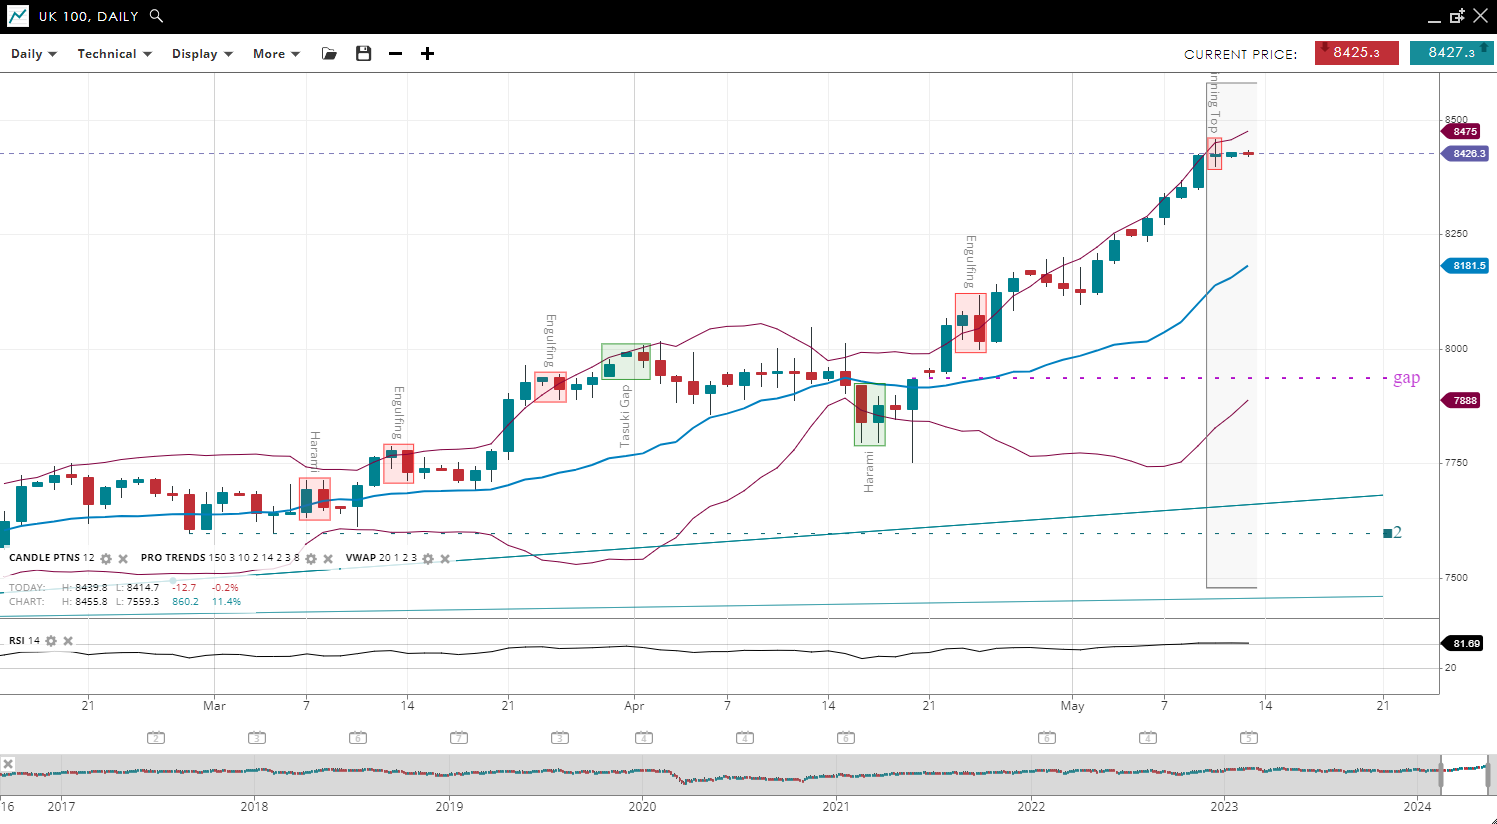The image size is (1497, 824).
Task: Click the search magnifier beside UK 100, DAILY
Action: click(156, 16)
